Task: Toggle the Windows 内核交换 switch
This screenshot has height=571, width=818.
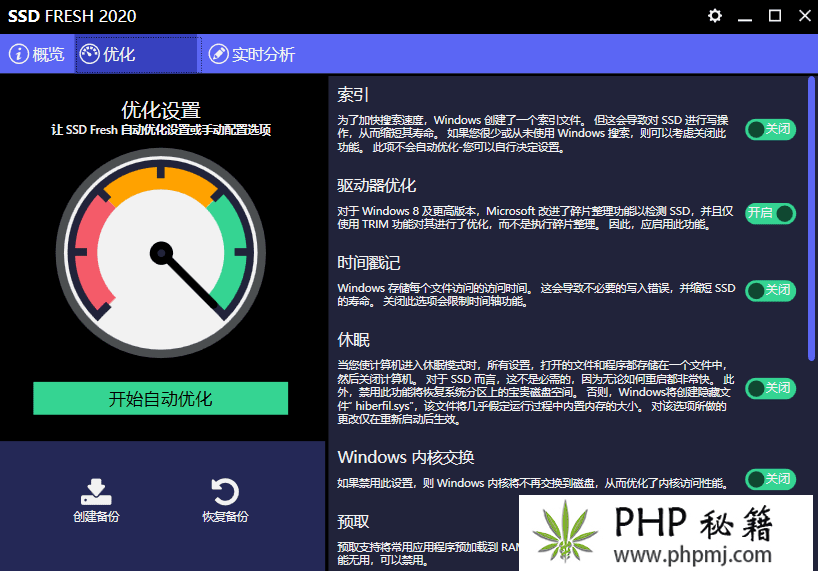Action: 771,479
